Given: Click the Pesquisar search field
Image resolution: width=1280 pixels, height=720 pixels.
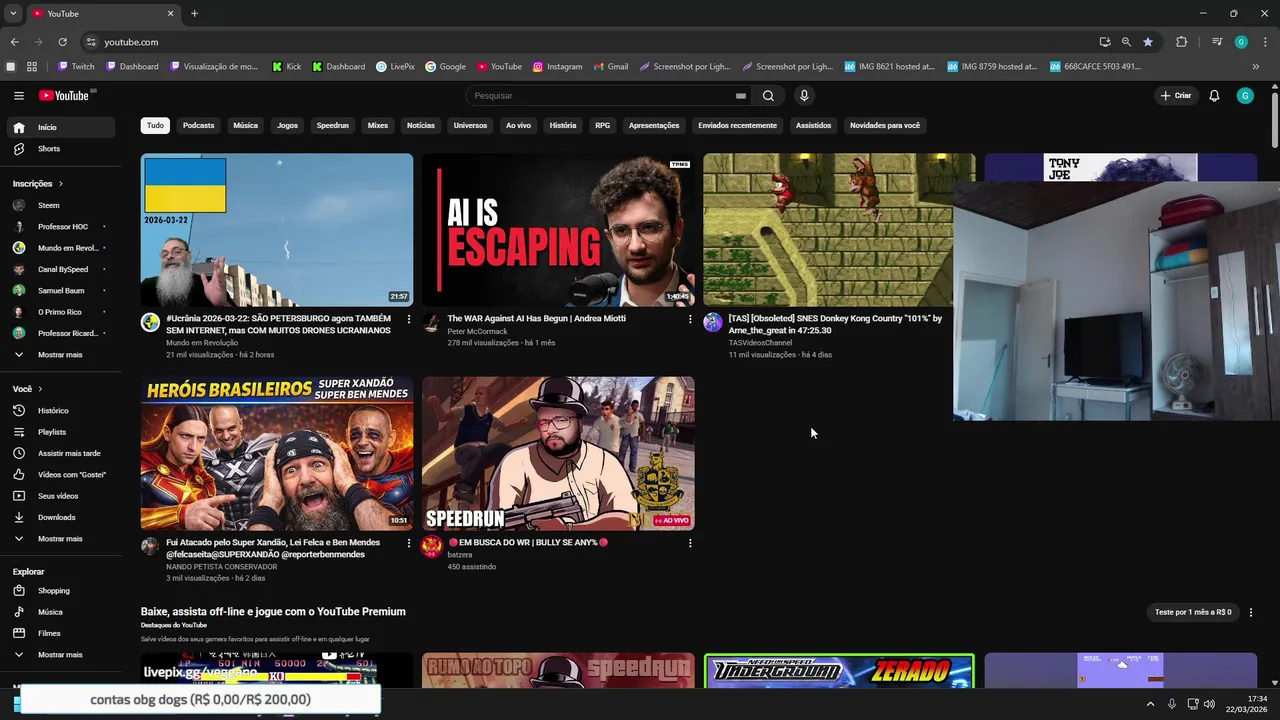Looking at the screenshot, I should point(600,96).
